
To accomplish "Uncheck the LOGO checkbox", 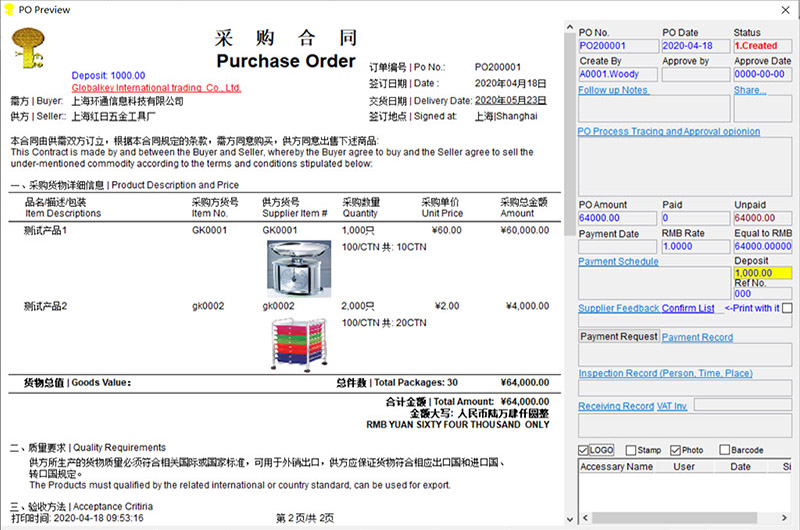I will click(x=584, y=450).
